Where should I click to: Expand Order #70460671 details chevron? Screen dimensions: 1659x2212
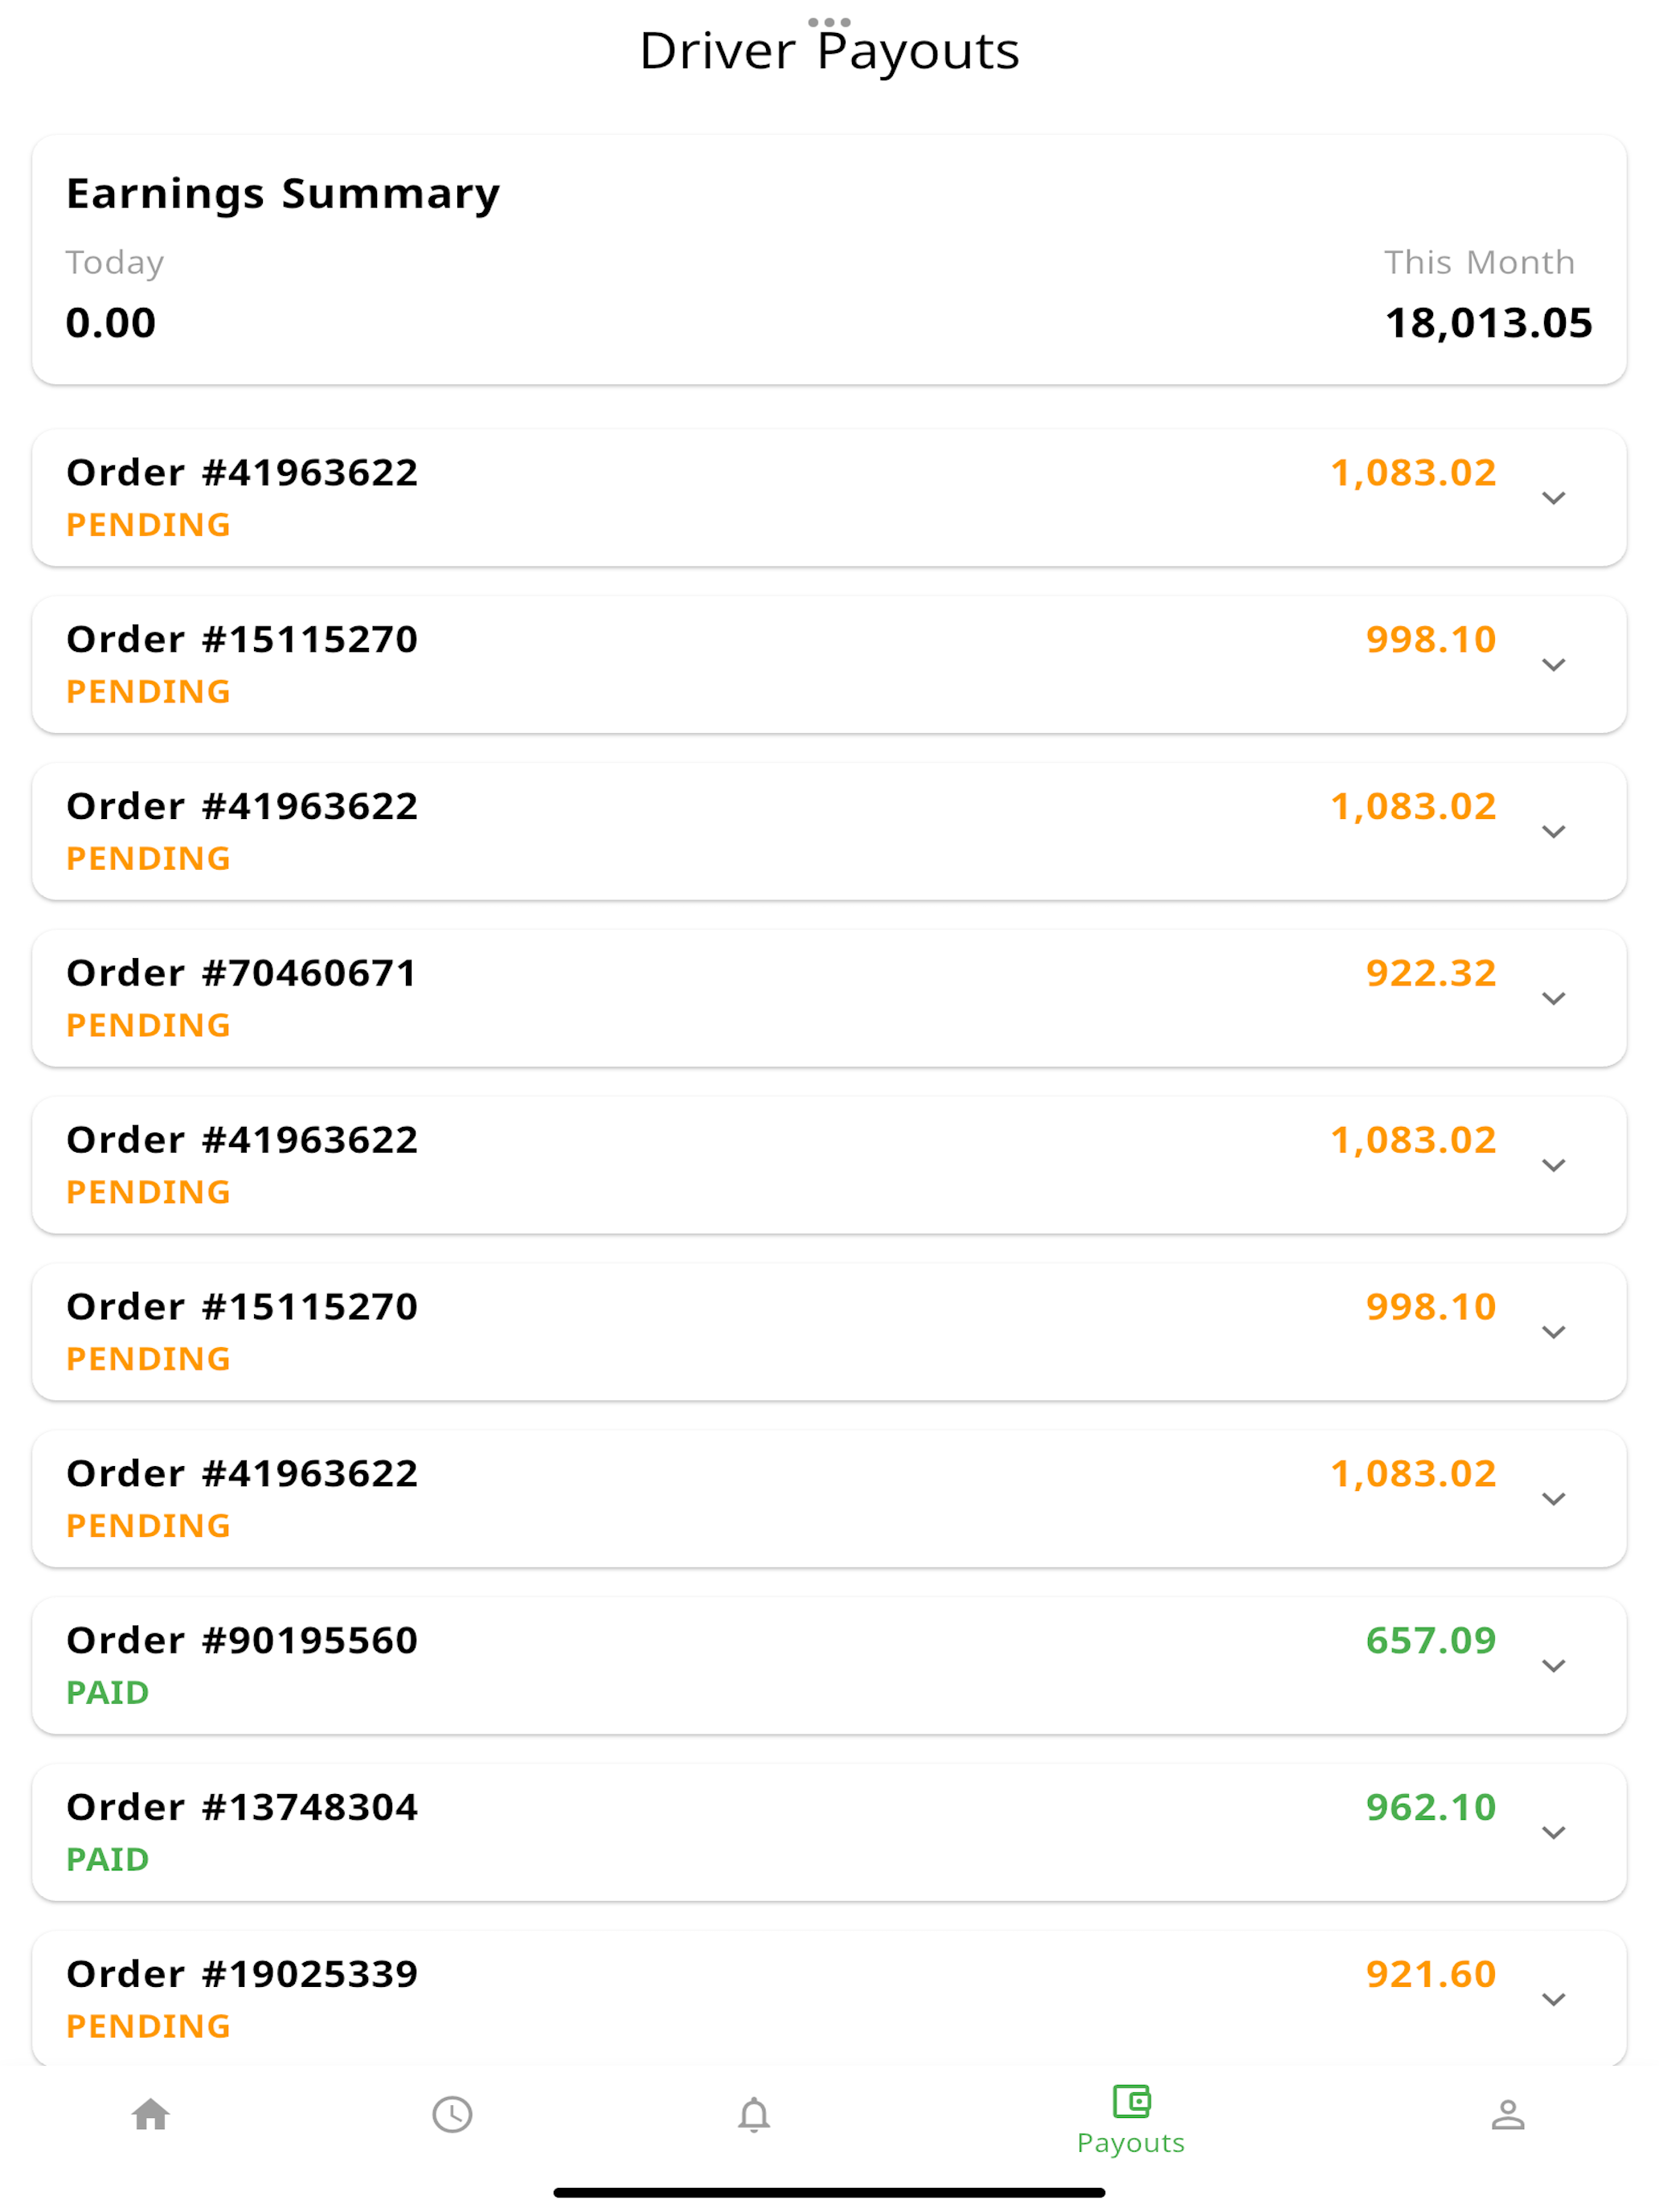pyautogui.click(x=1553, y=998)
